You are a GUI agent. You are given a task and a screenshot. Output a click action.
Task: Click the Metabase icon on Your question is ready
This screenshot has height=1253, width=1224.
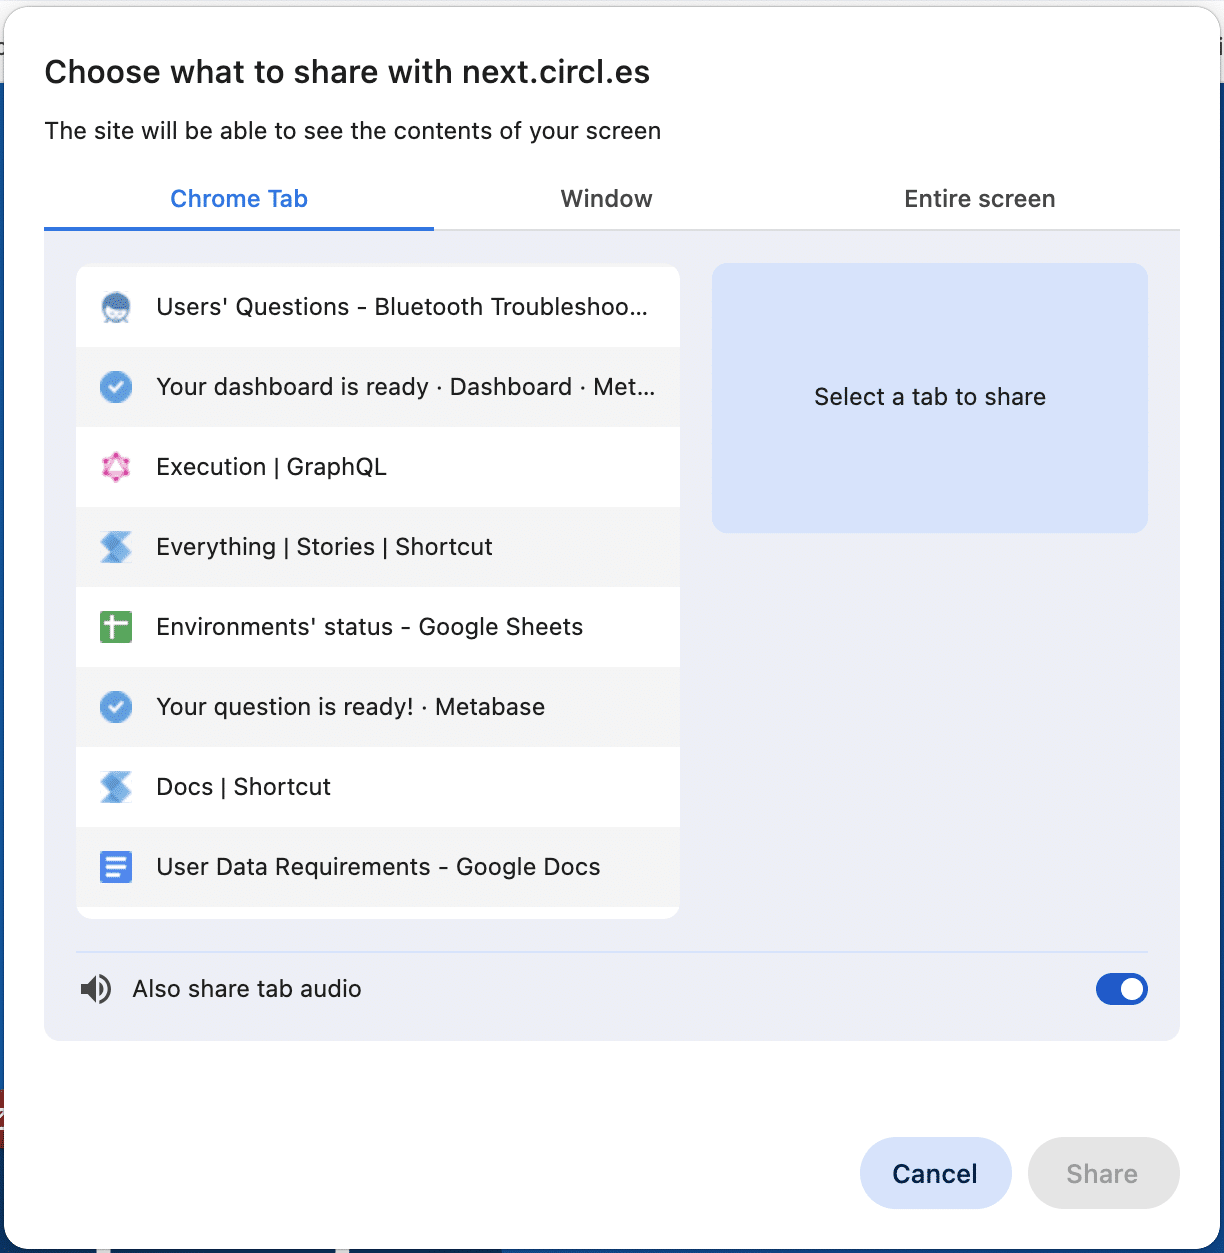tap(116, 707)
